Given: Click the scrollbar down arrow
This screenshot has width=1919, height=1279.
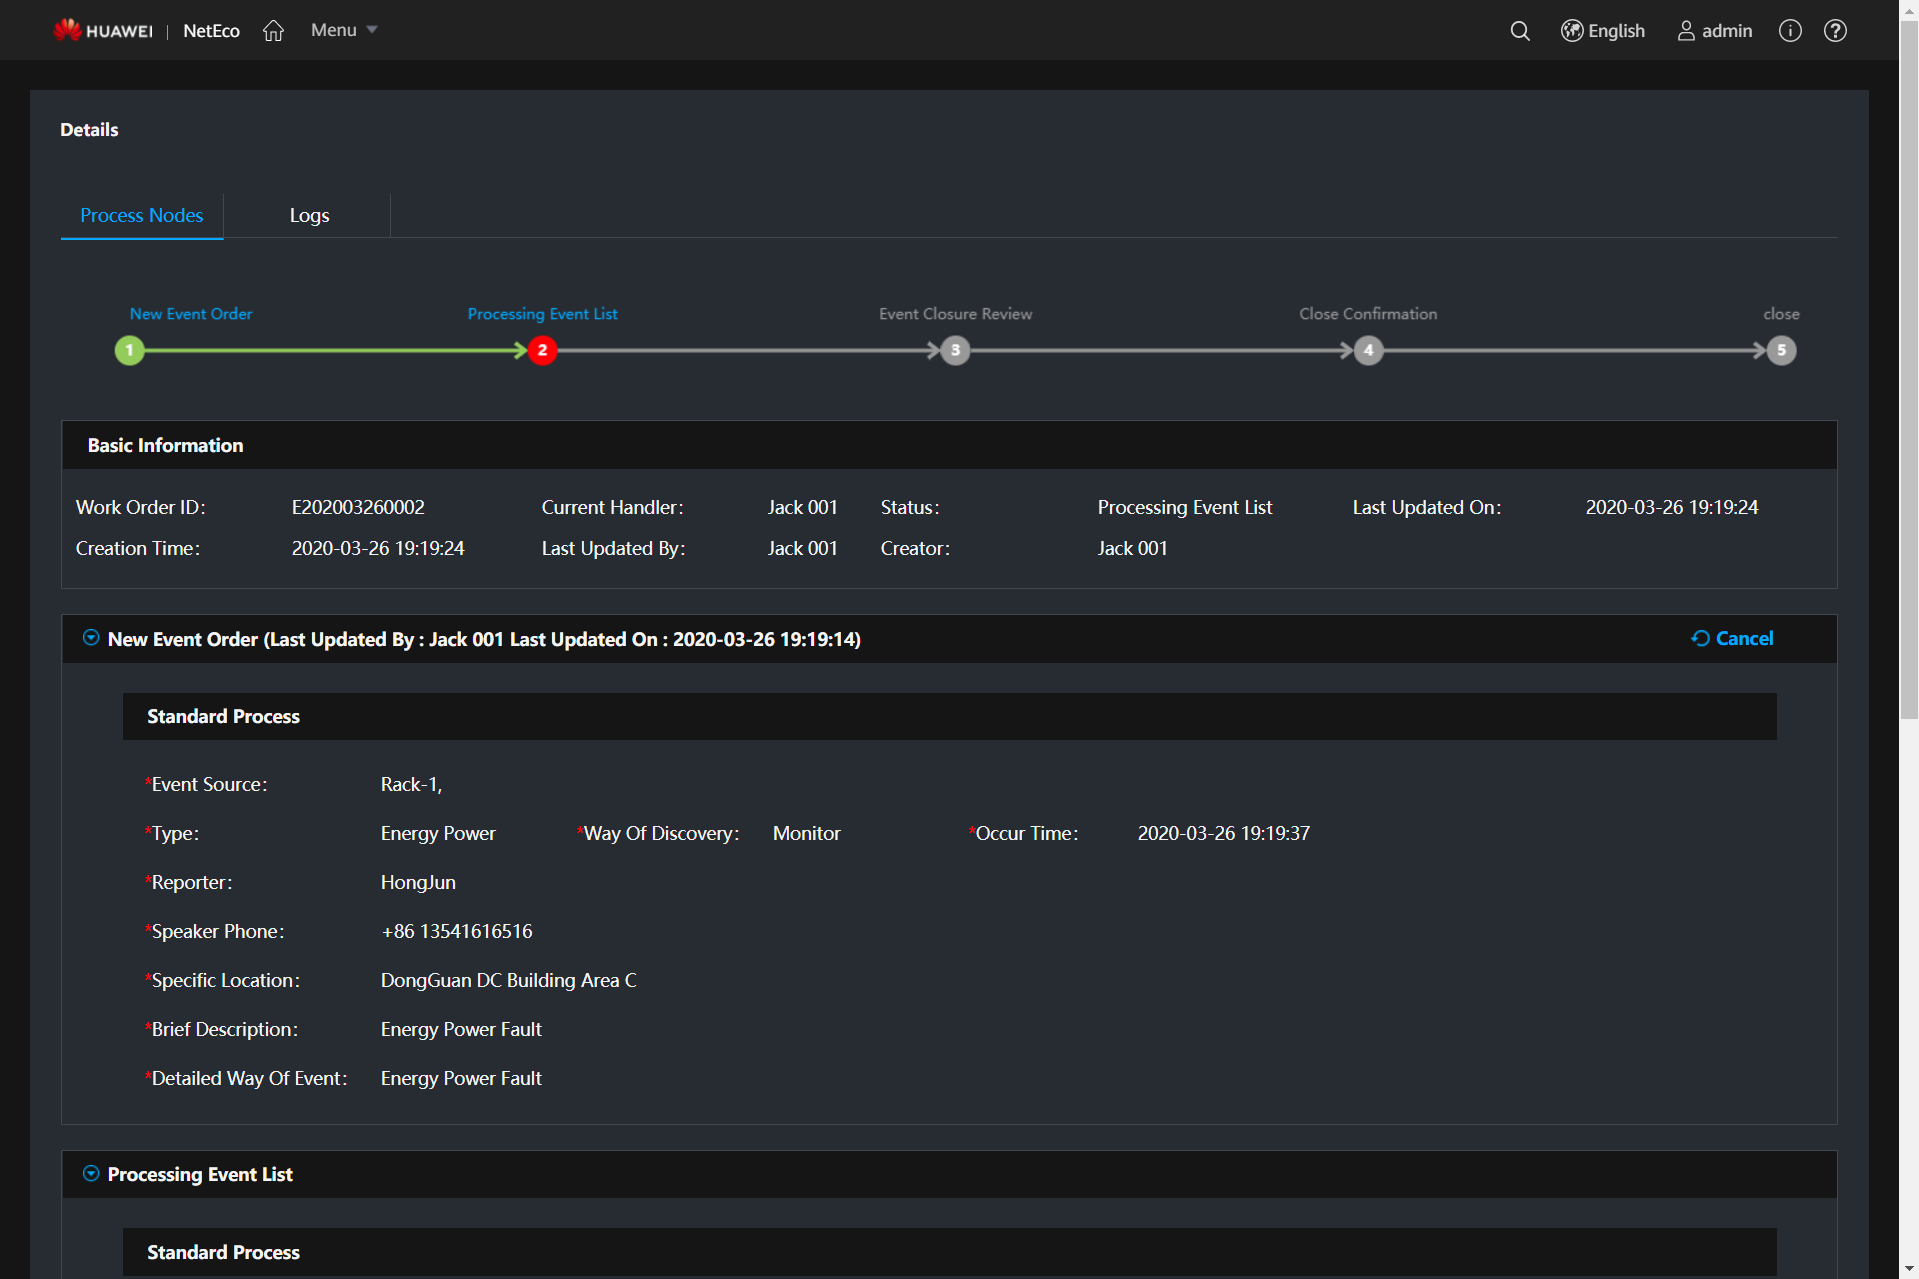Looking at the screenshot, I should tap(1909, 1269).
